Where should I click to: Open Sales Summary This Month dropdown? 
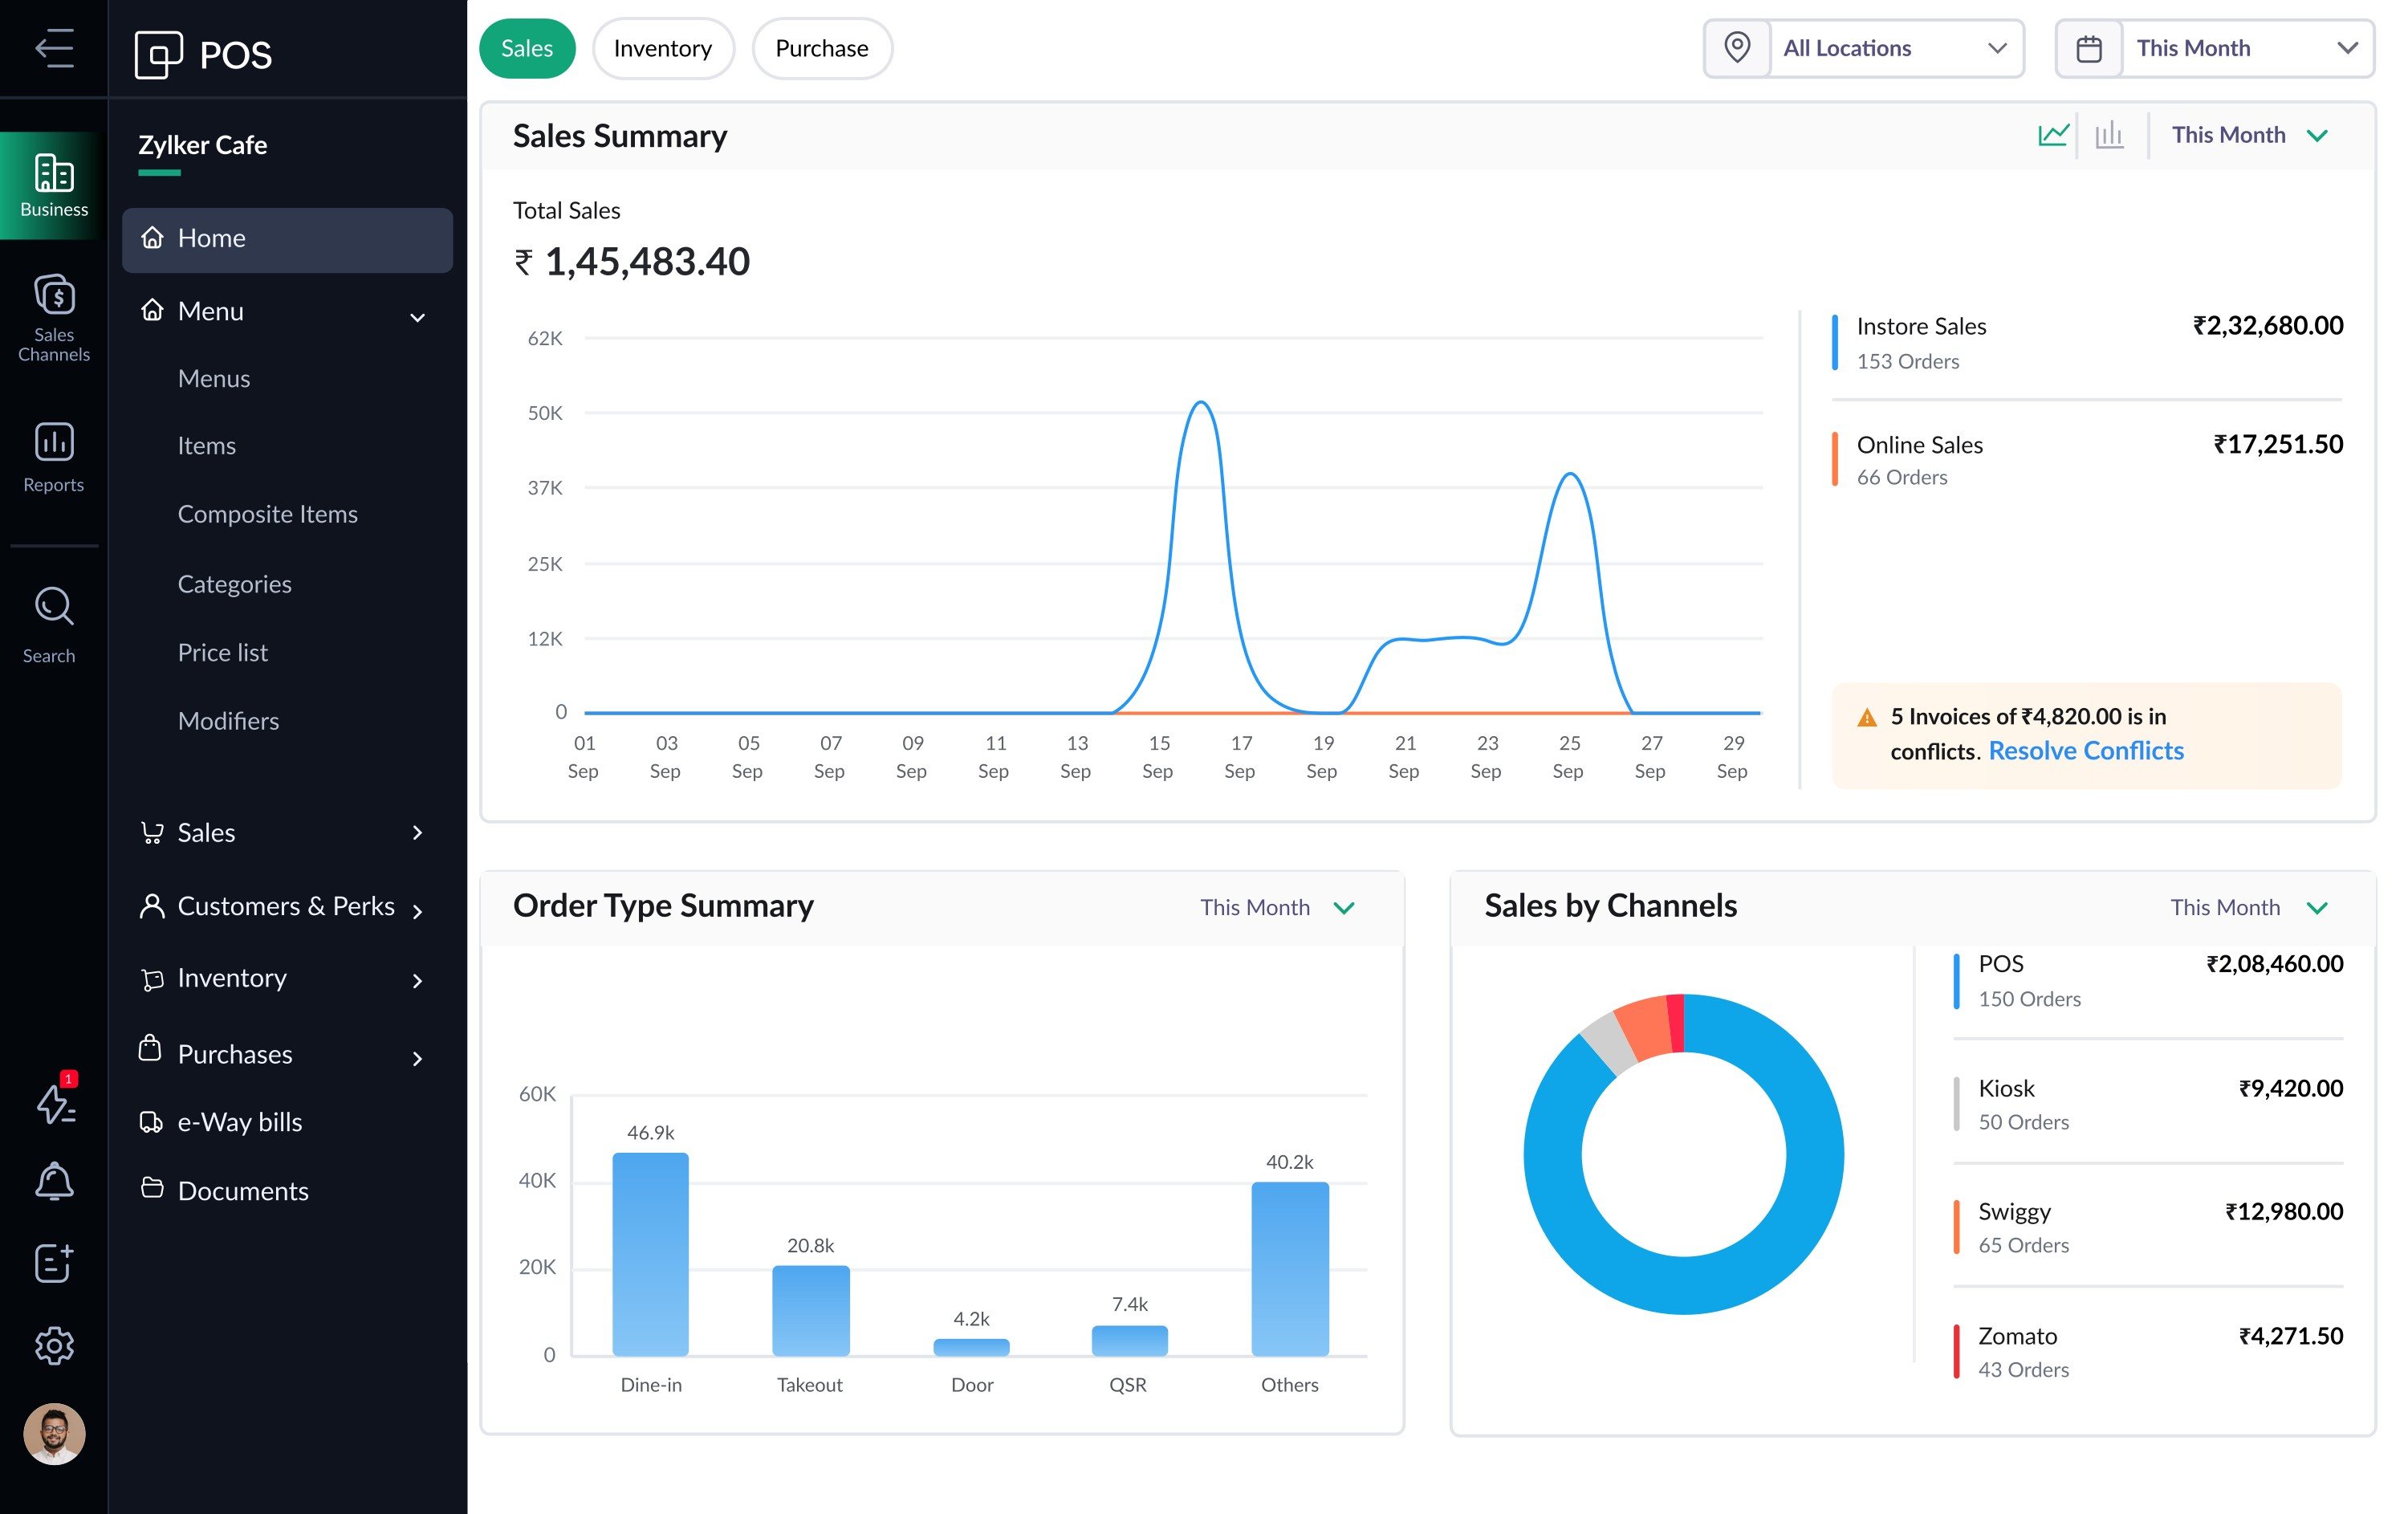pos(2250,135)
